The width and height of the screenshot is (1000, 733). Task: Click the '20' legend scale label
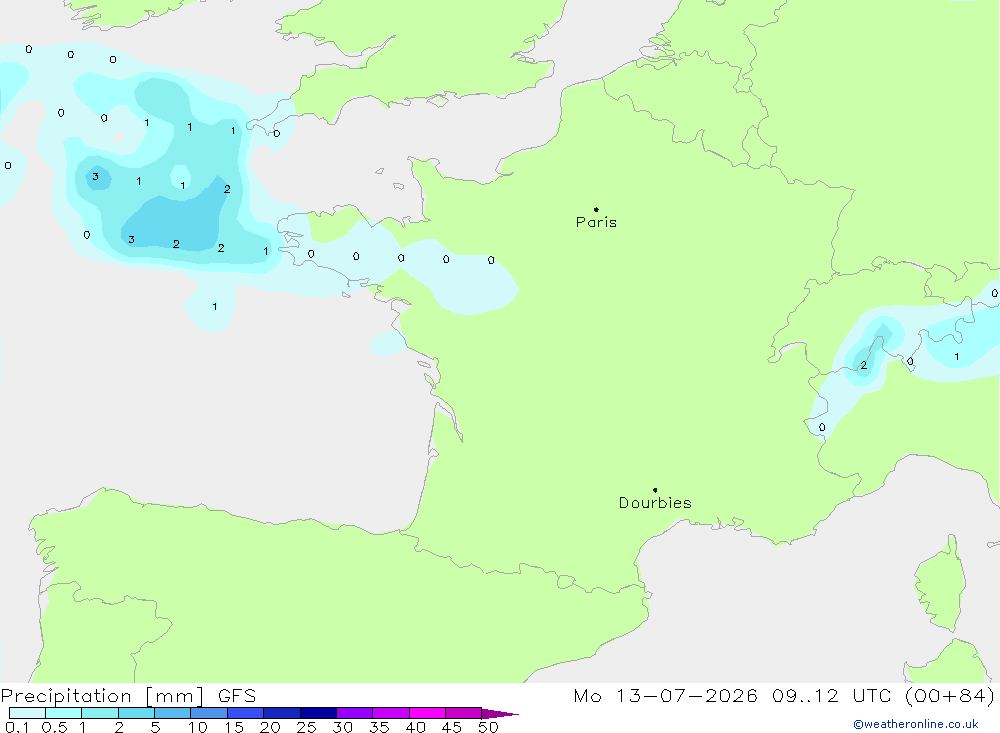pos(270,727)
